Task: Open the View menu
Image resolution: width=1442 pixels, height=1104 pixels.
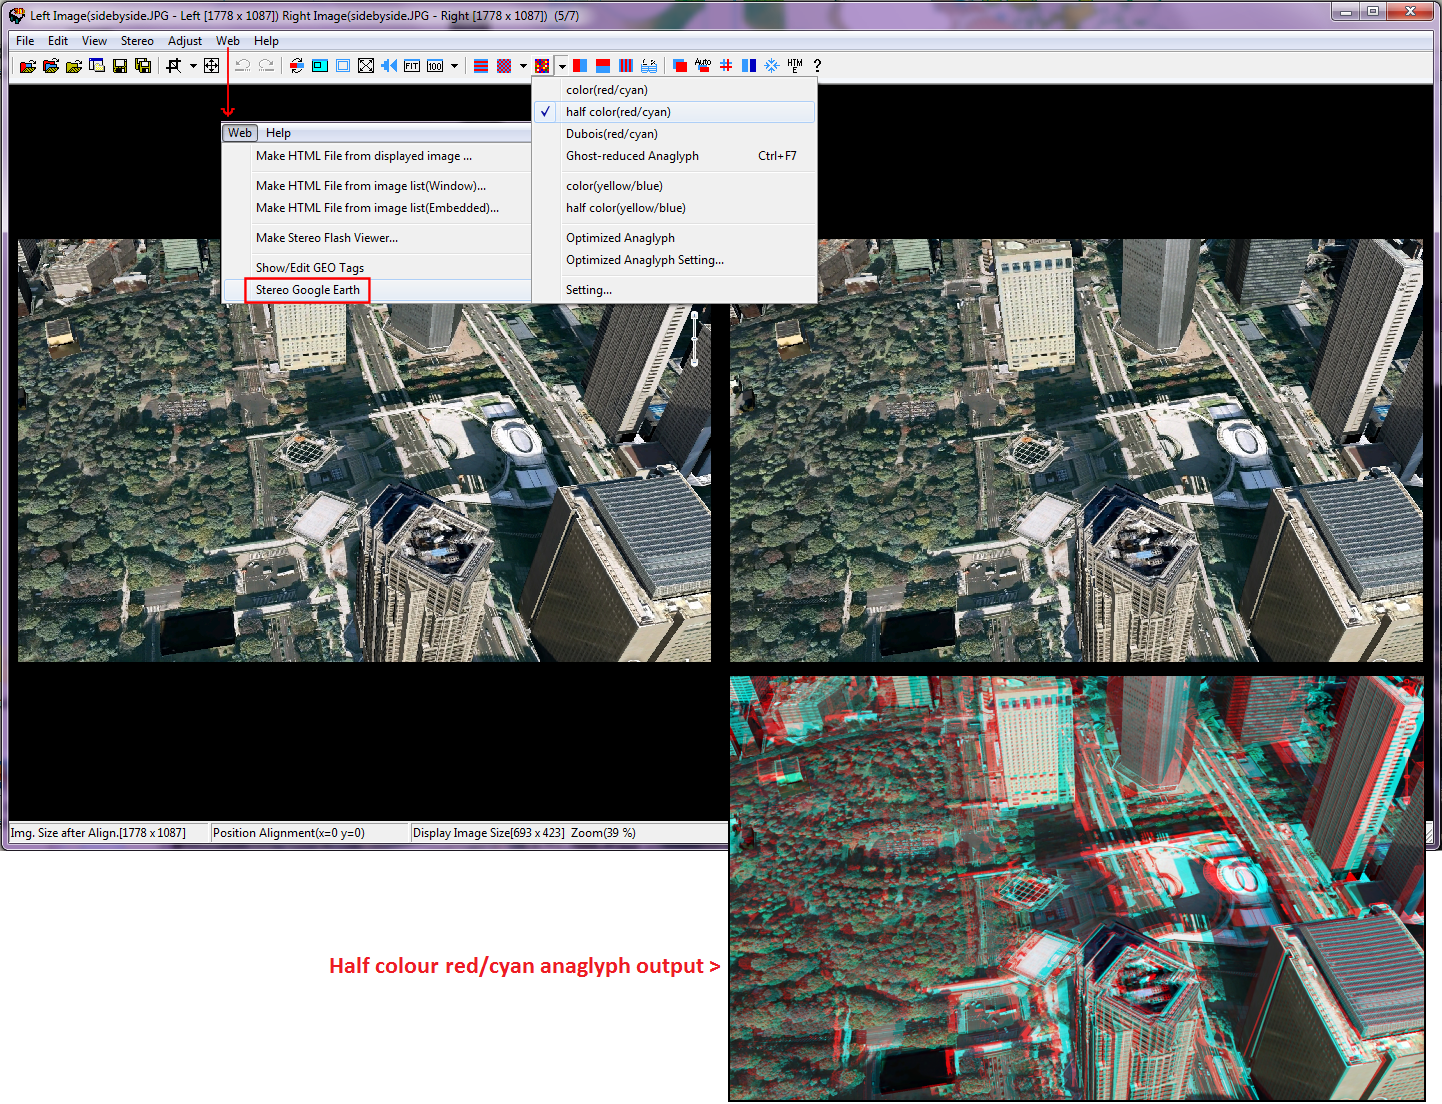Action: [94, 41]
